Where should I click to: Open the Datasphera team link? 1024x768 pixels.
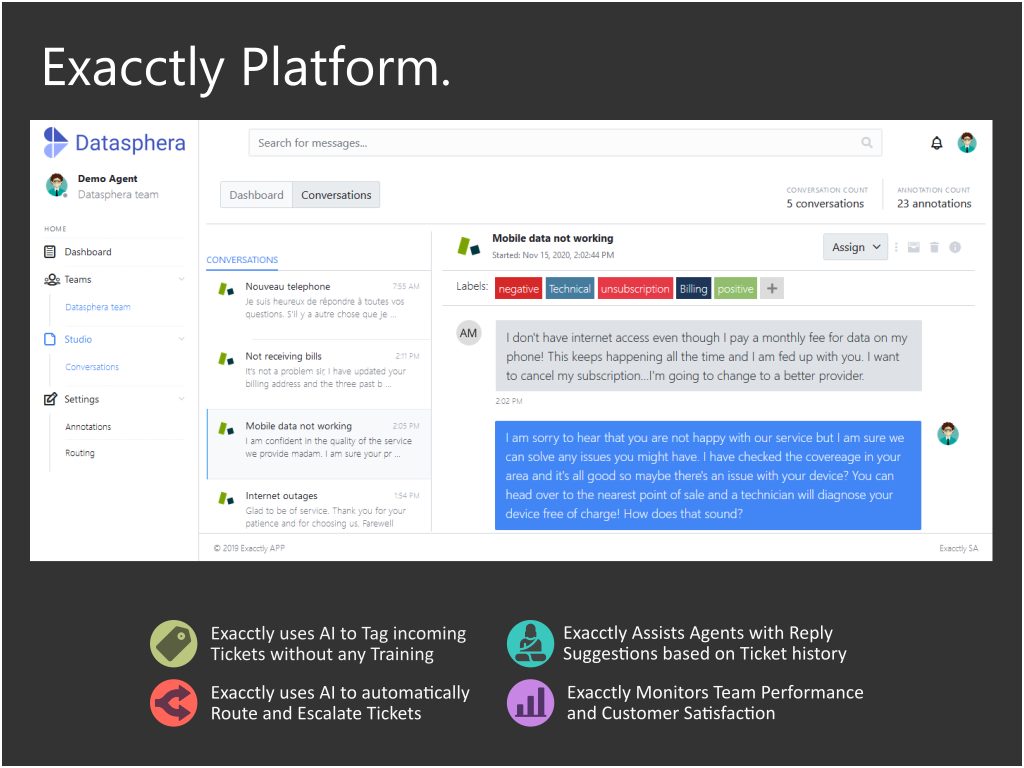click(98, 307)
